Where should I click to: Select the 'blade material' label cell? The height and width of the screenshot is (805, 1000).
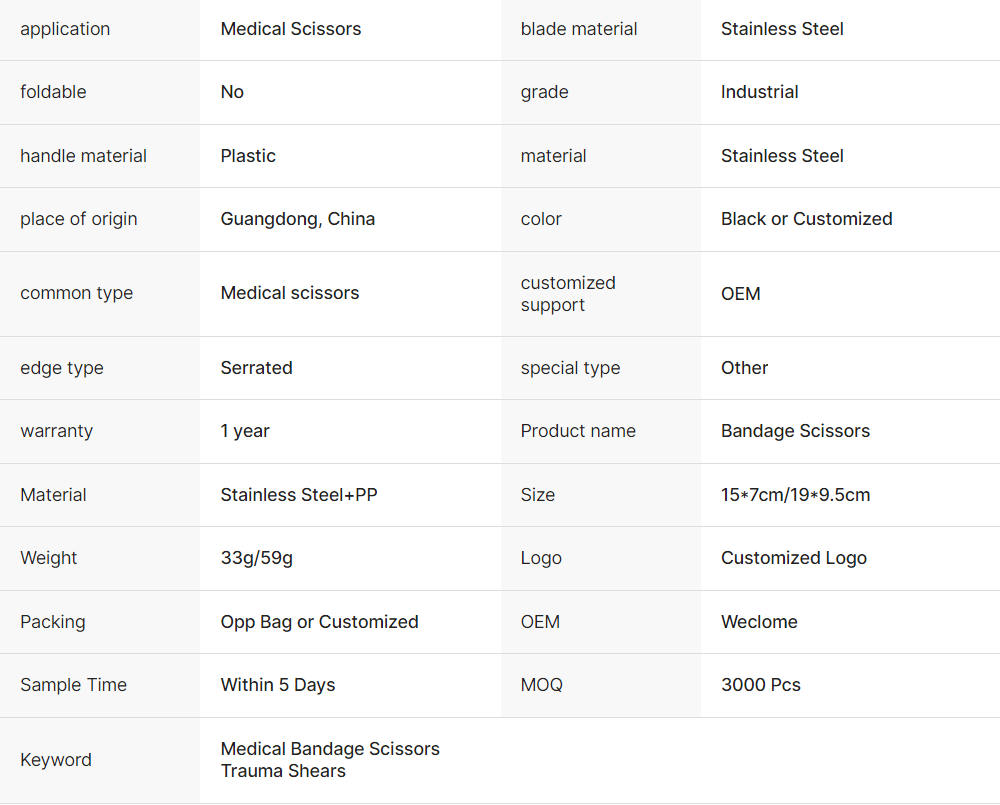pyautogui.click(x=579, y=29)
